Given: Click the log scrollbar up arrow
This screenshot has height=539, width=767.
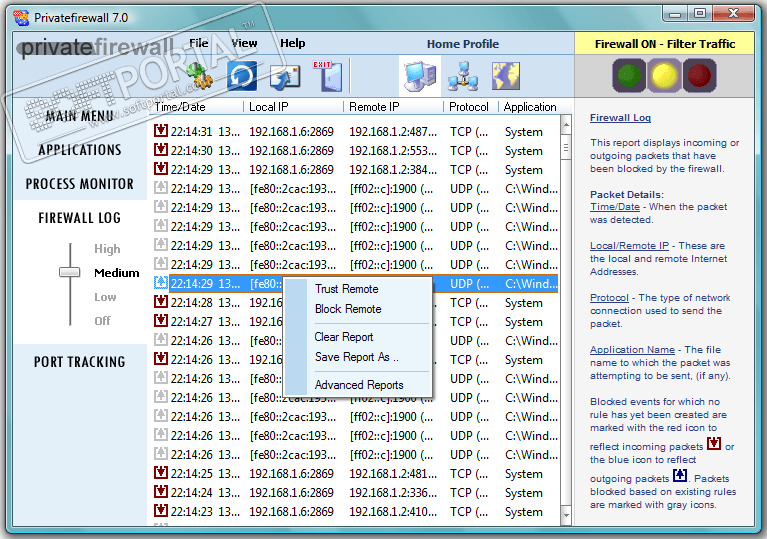Looking at the screenshot, I should tap(565, 125).
